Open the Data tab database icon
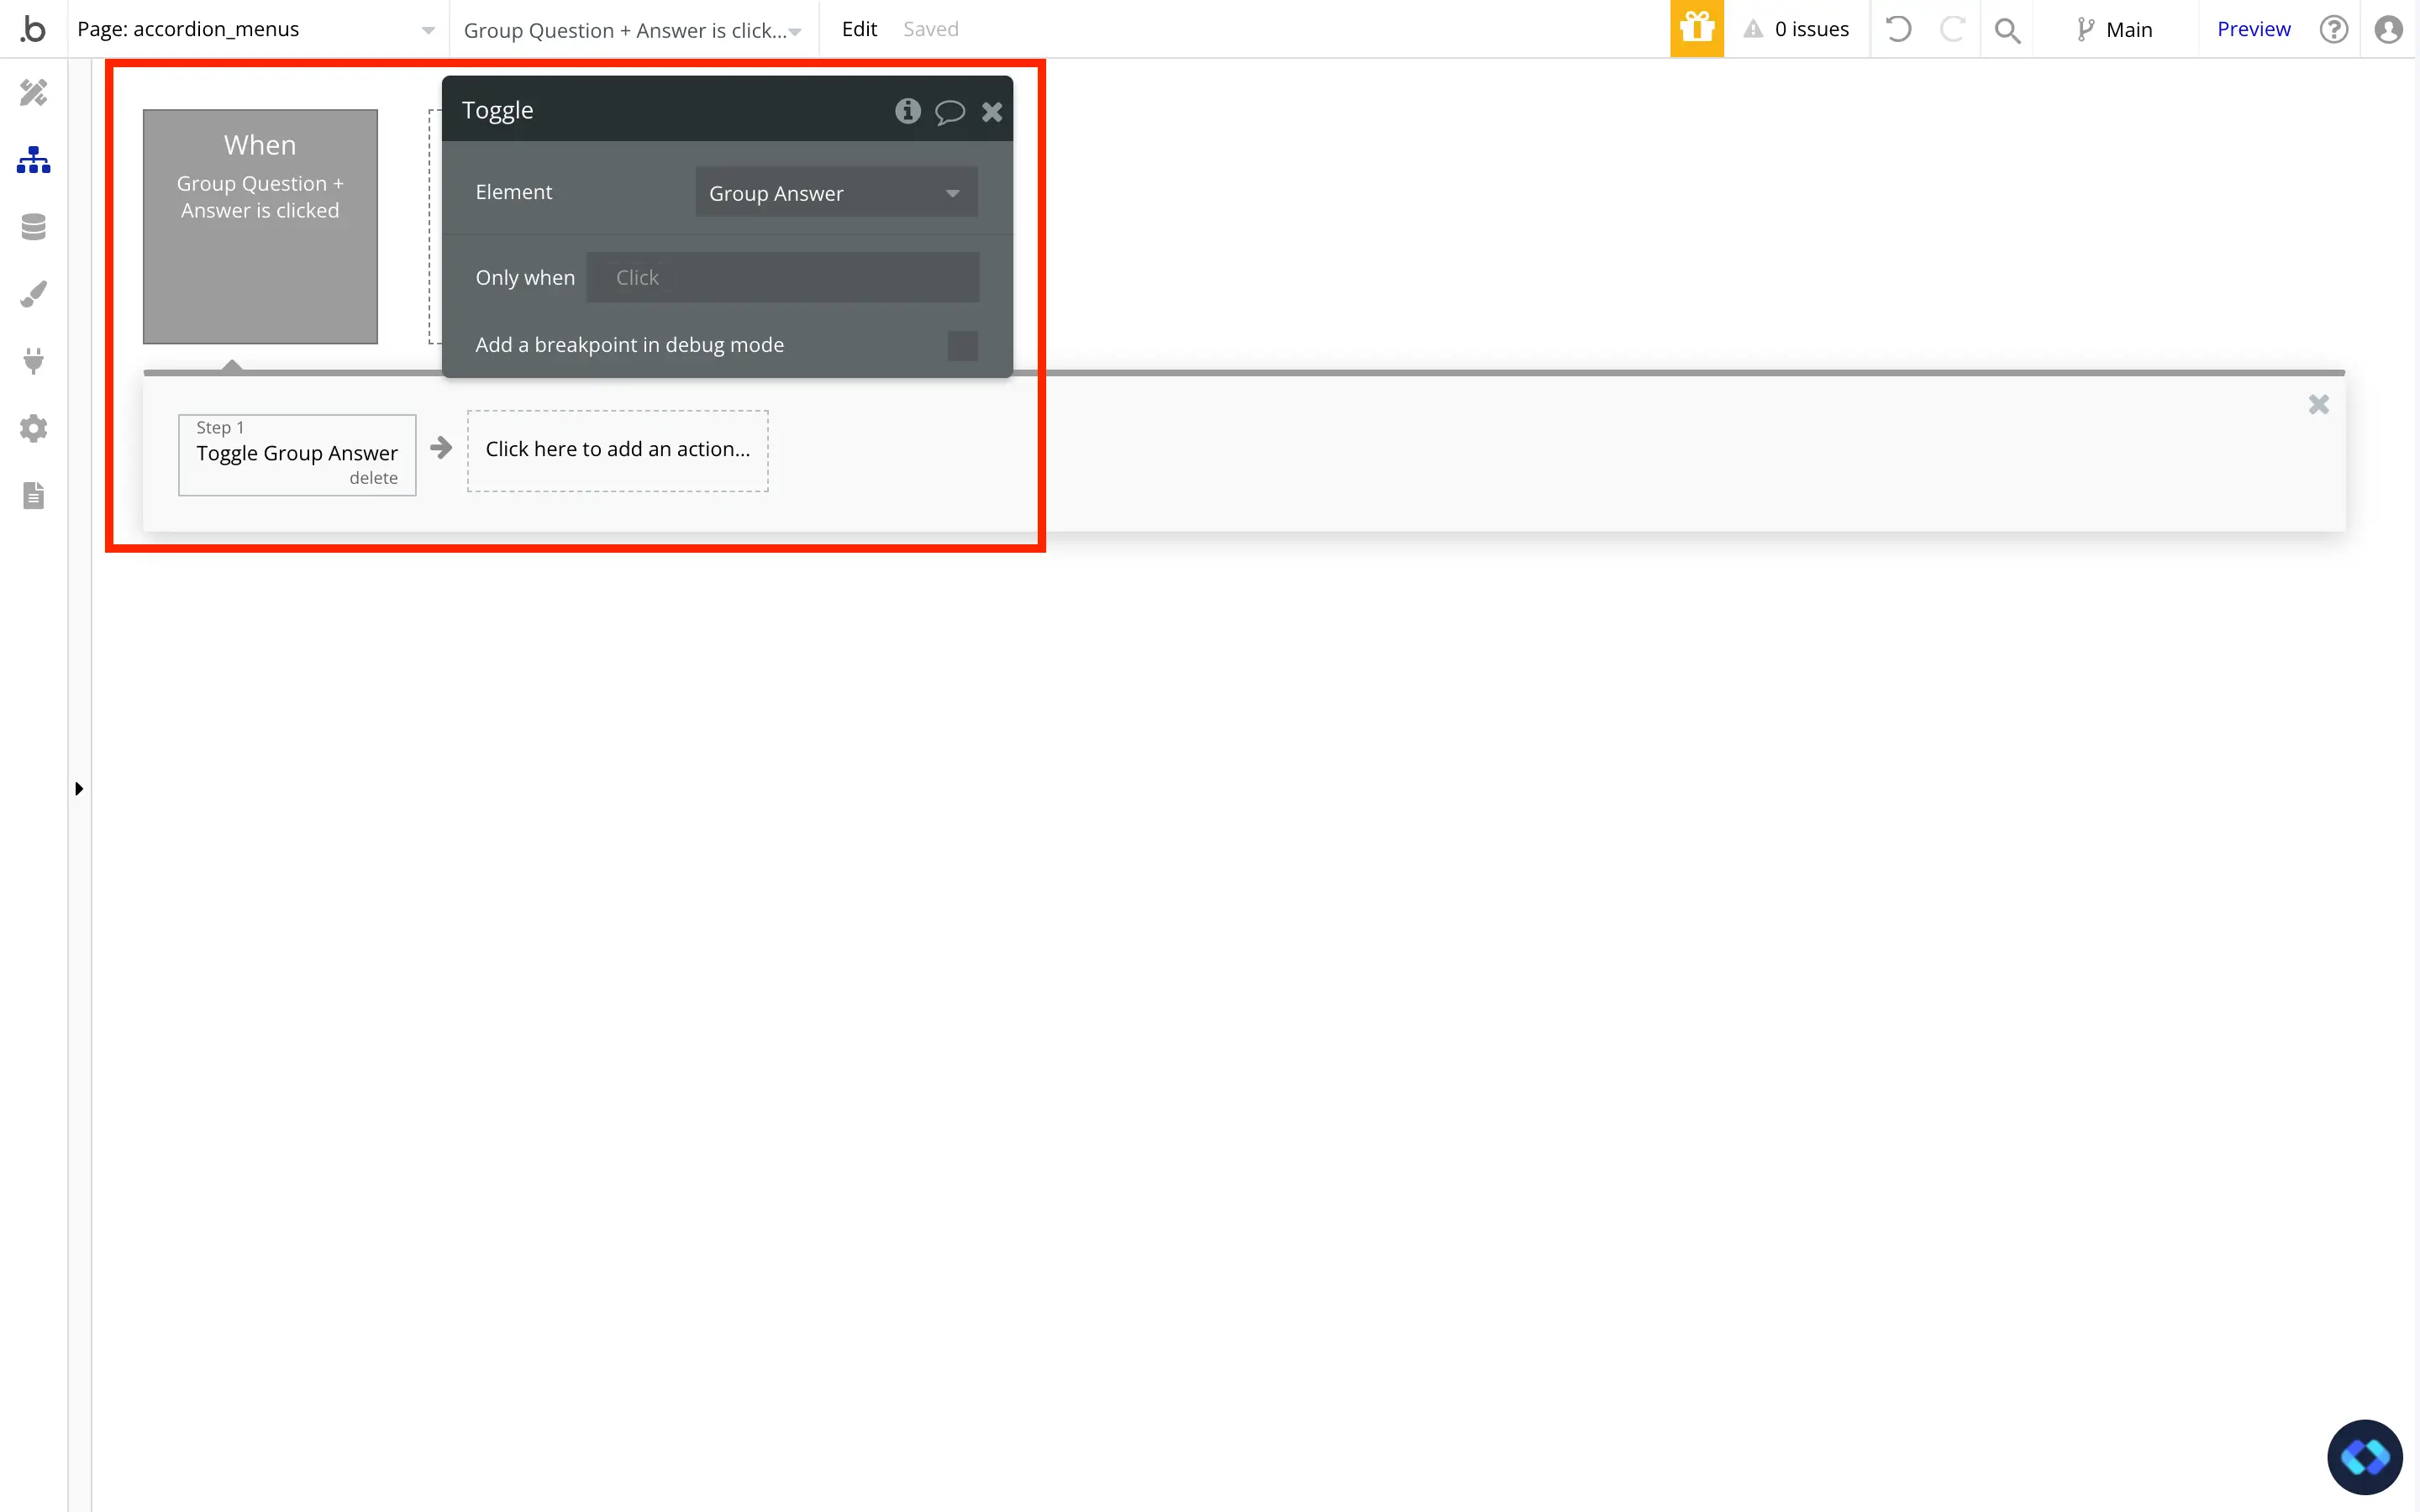The image size is (2420, 1512). (x=33, y=227)
